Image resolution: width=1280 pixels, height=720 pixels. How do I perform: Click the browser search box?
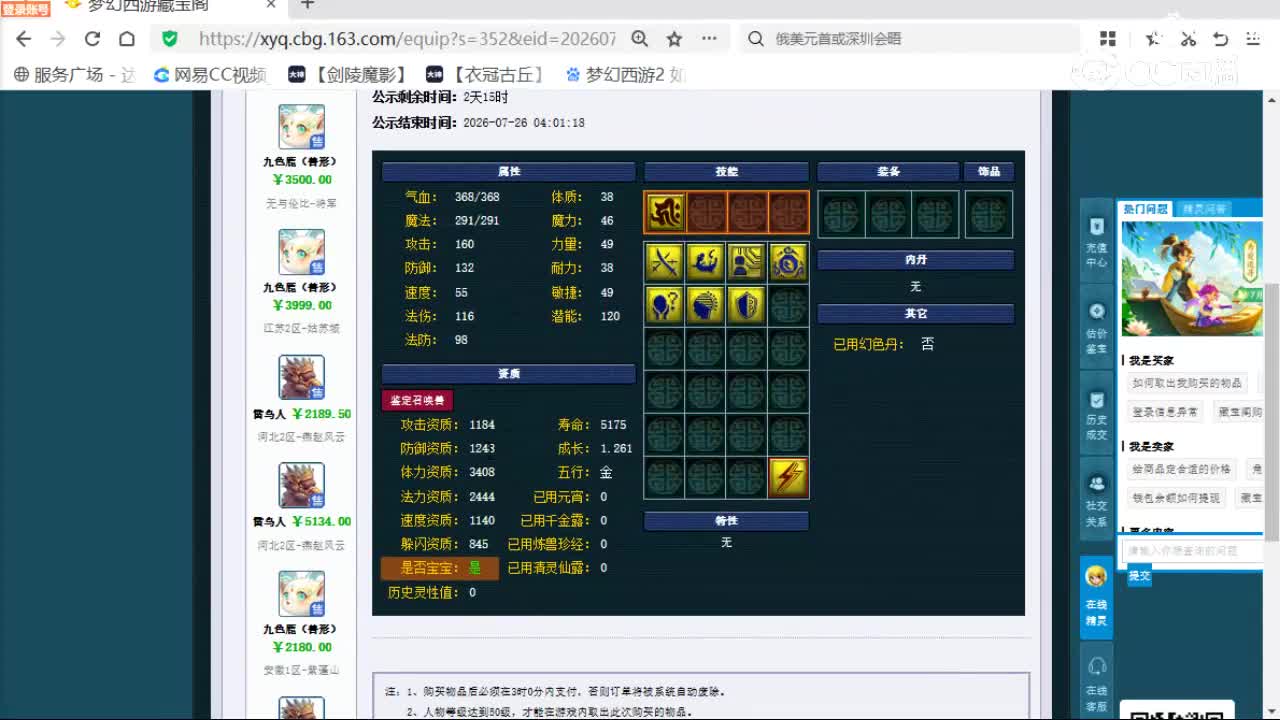click(910, 39)
